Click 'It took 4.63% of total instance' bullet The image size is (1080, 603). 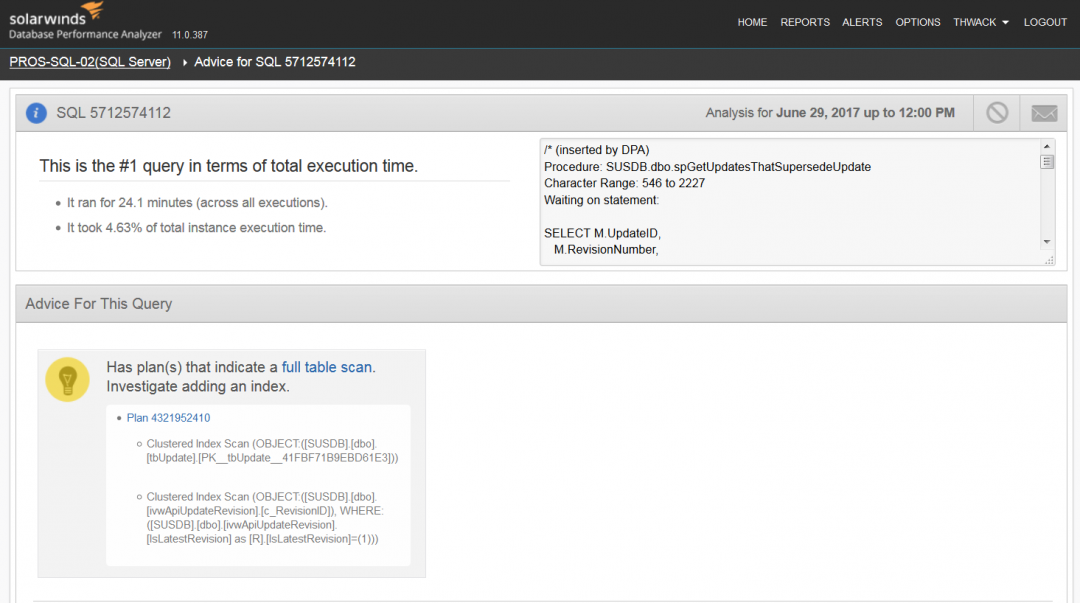click(196, 227)
